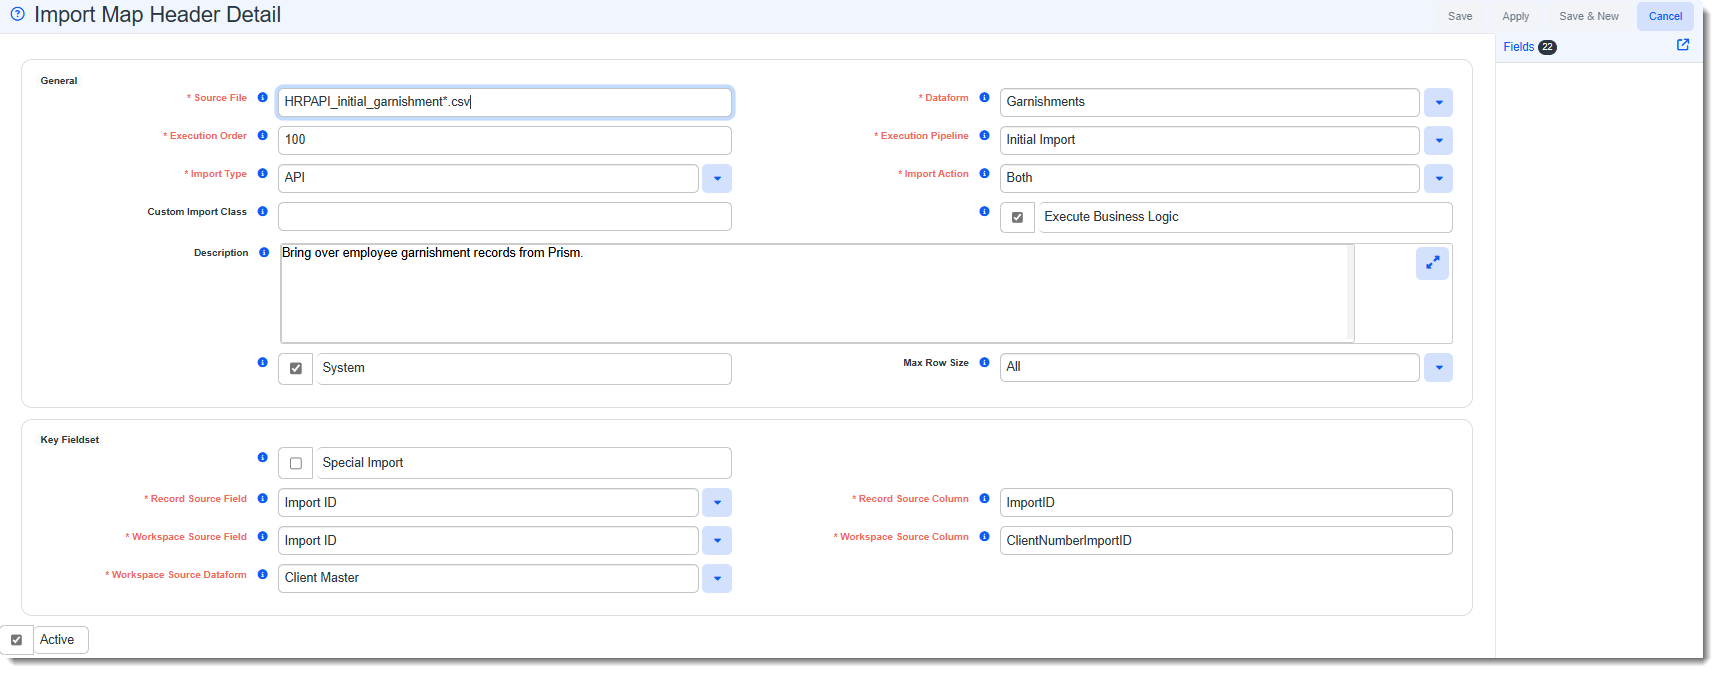Viewport: 1718px width, 673px height.
Task: Toggle the Active checkbox at bottom
Action: pyautogui.click(x=17, y=640)
